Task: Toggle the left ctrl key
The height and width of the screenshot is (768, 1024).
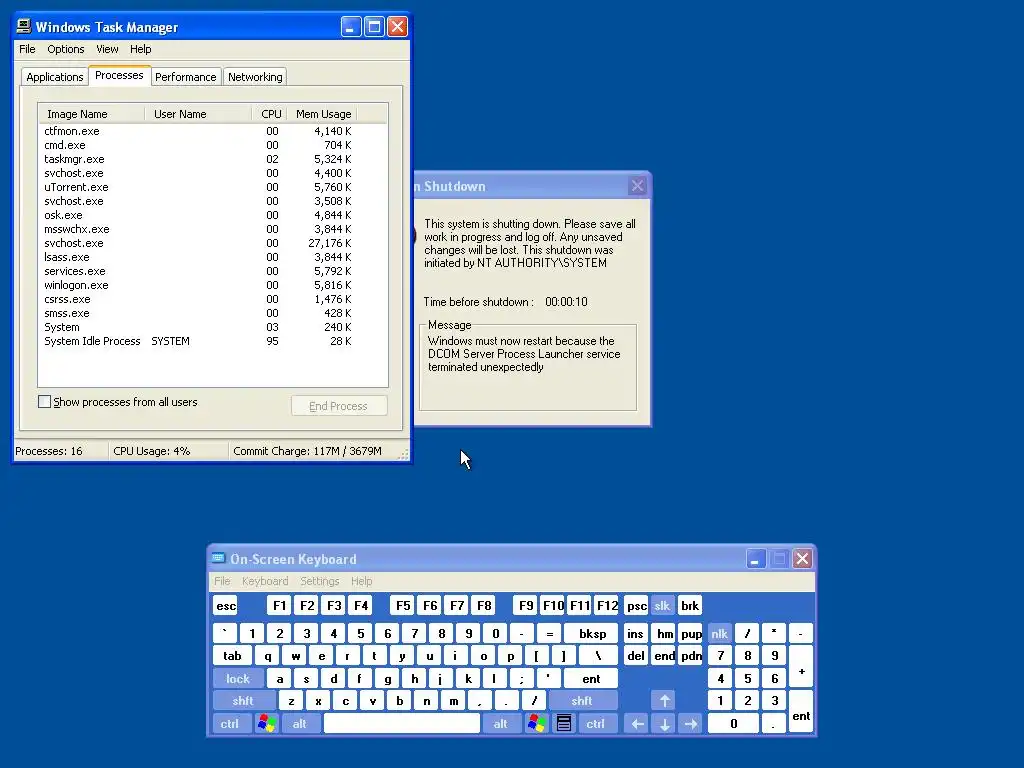Action: tap(230, 723)
